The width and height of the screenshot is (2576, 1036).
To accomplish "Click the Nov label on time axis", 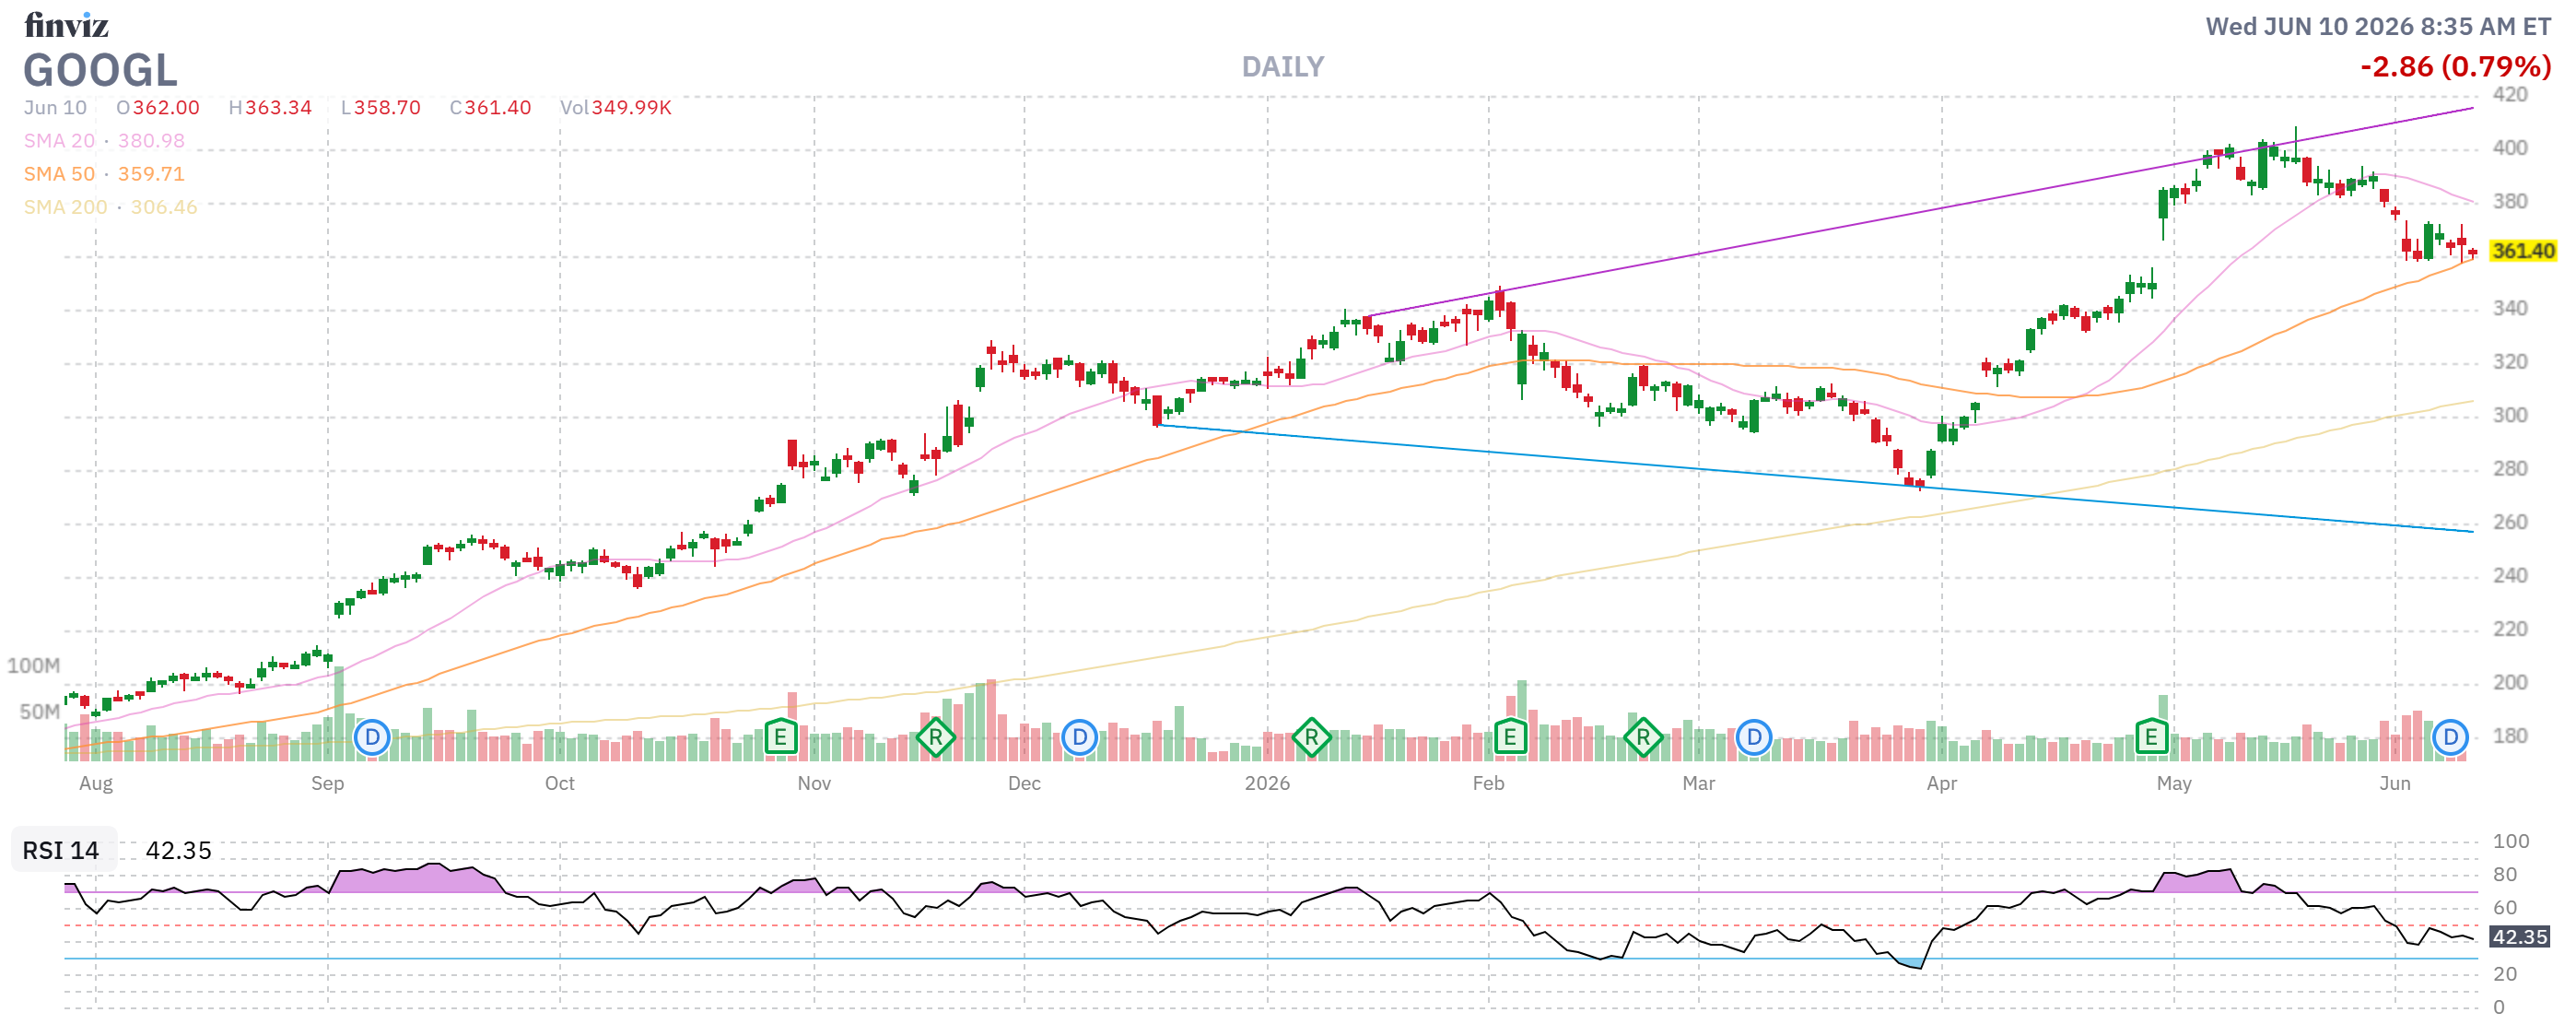I will pyautogui.click(x=814, y=783).
